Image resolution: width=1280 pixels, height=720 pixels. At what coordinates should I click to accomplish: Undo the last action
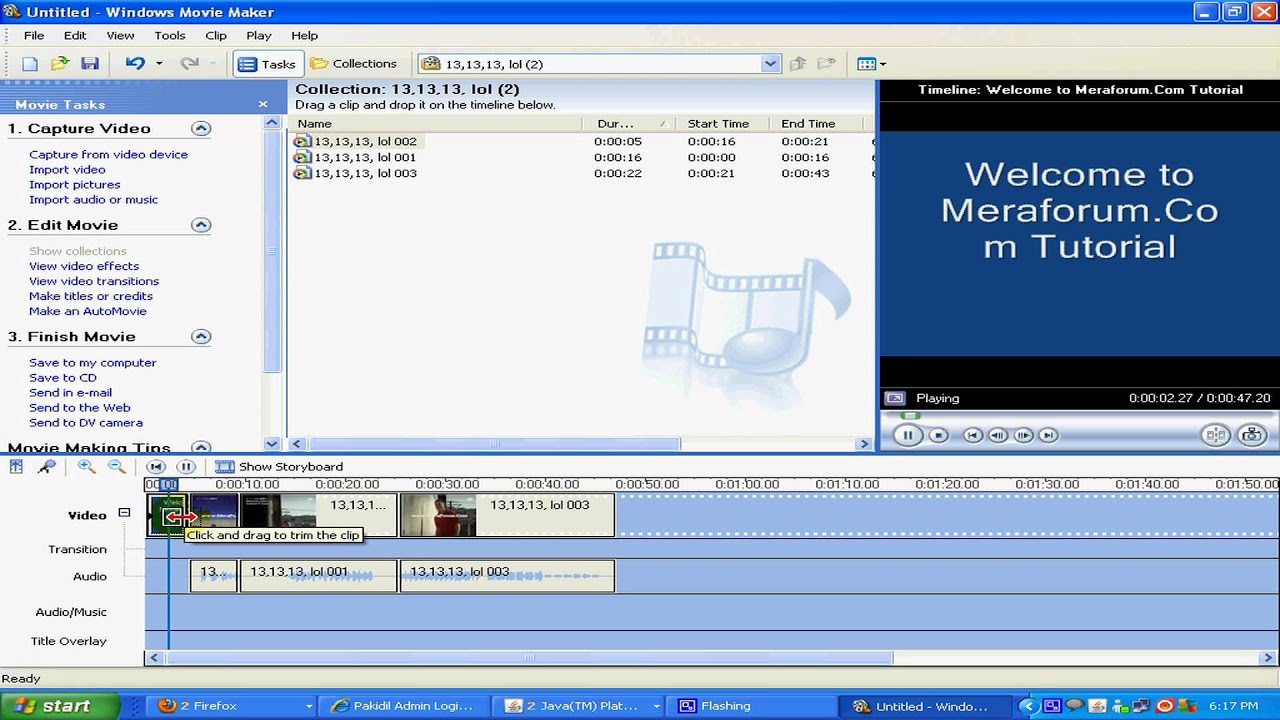(135, 64)
